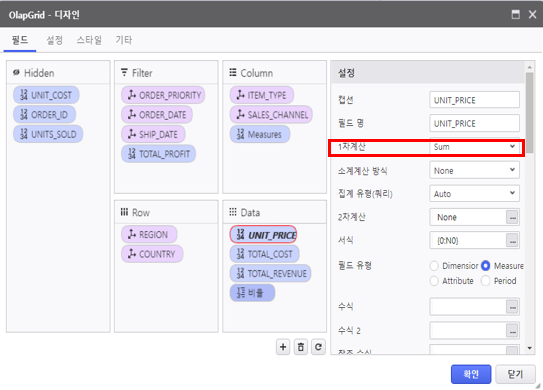Select the ORDER_ID field chip
This screenshot has height=390, width=543.
(x=44, y=115)
